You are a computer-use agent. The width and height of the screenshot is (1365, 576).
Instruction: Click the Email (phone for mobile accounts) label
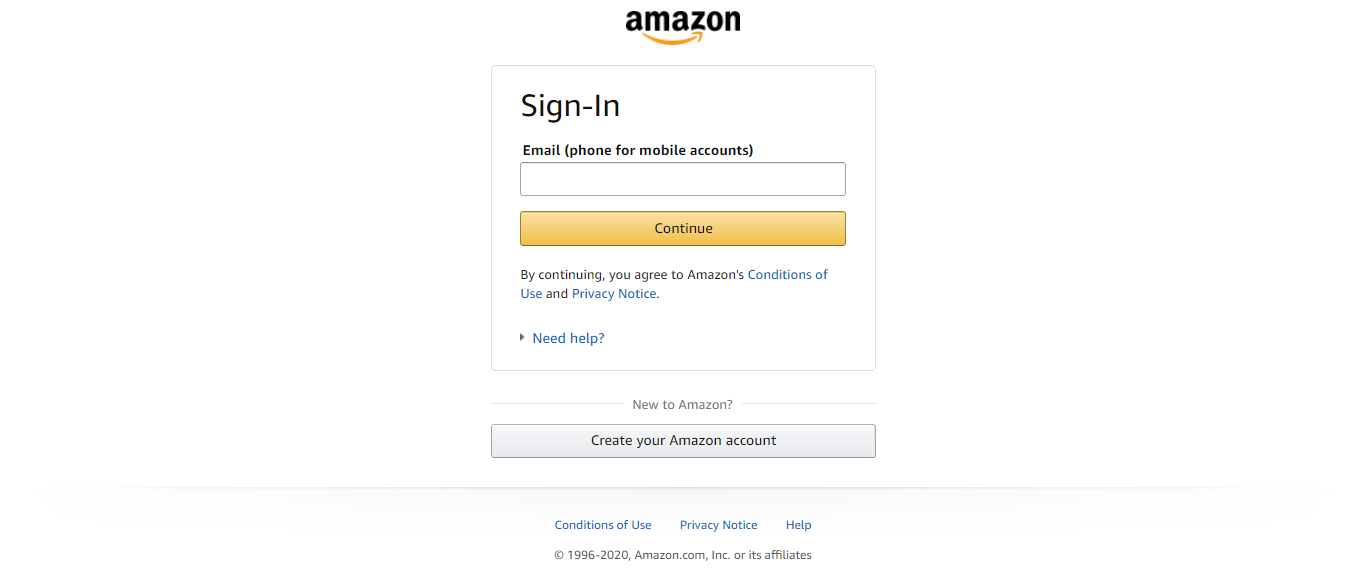[x=638, y=150]
